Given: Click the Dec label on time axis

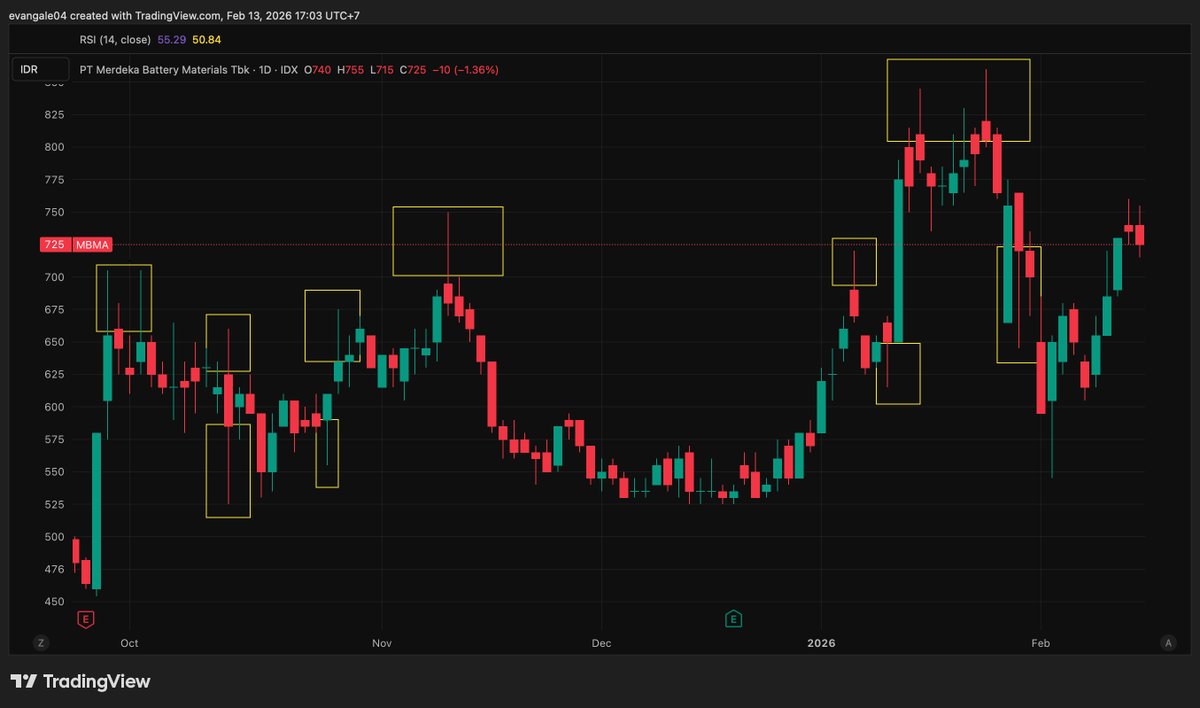Looking at the screenshot, I should click(601, 643).
